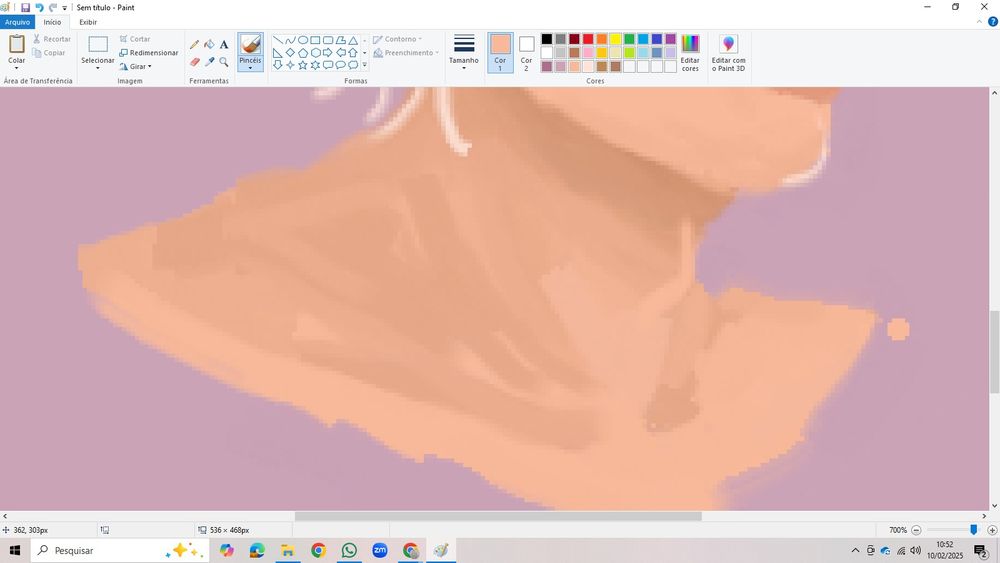Image resolution: width=1000 pixels, height=563 pixels.
Task: Choose the down arrow shape
Action: click(x=278, y=64)
